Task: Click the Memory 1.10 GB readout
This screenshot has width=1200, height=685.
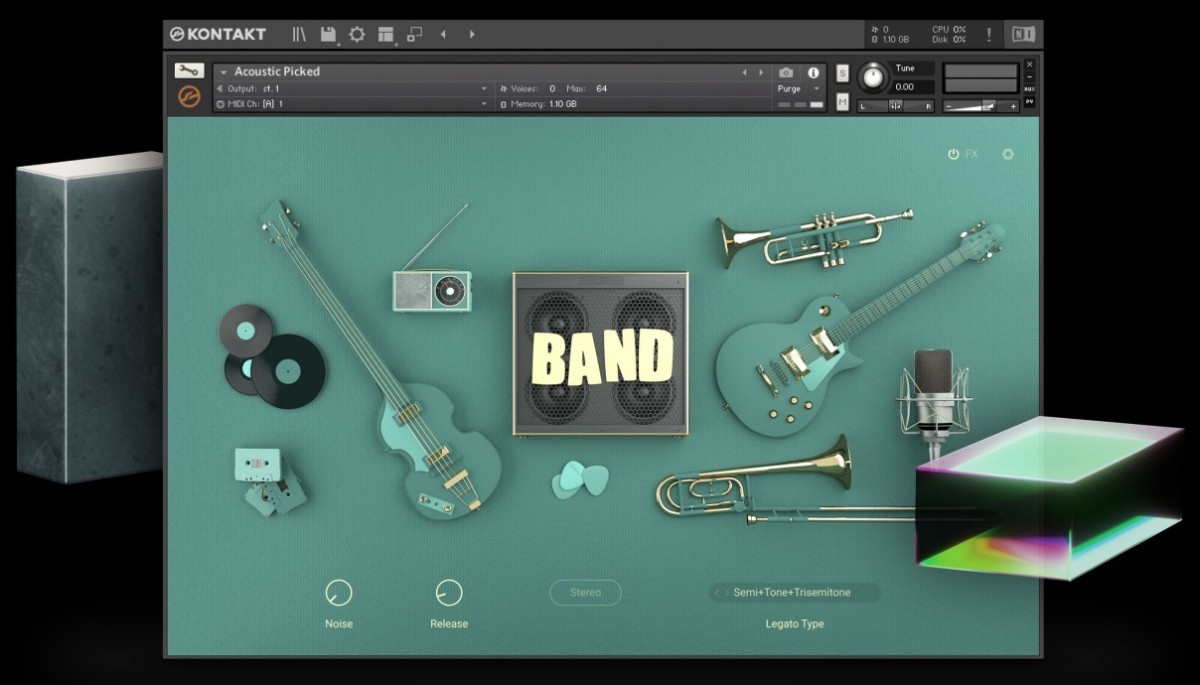Action: coord(538,104)
